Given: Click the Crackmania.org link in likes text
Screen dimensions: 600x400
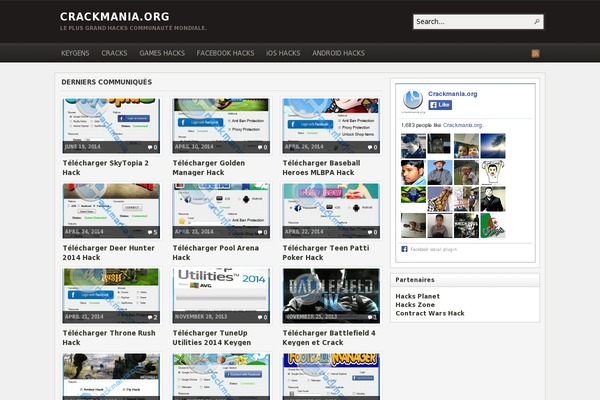Looking at the screenshot, I should pyautogui.click(x=463, y=125).
